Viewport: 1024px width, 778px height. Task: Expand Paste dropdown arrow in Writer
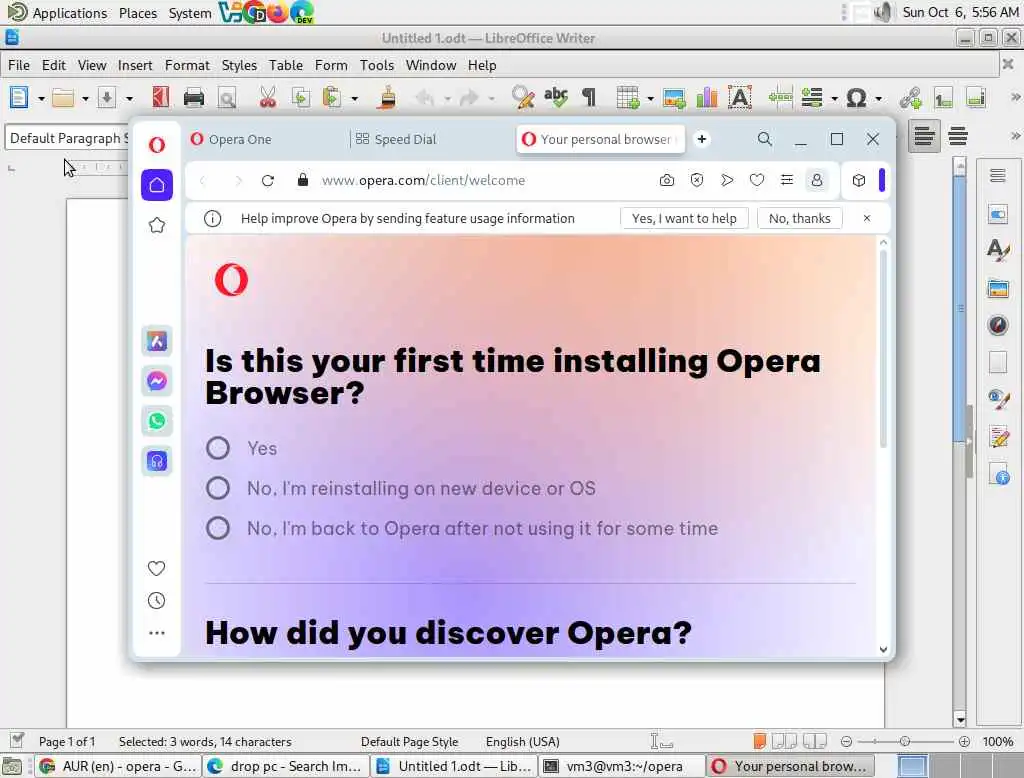(x=355, y=99)
